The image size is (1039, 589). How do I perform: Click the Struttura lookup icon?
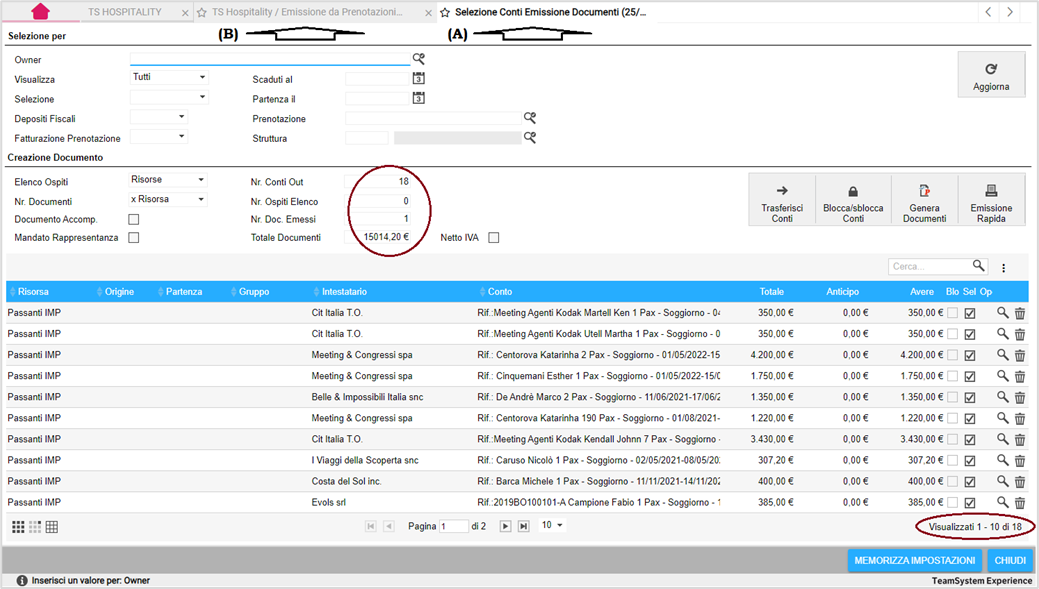pos(529,137)
